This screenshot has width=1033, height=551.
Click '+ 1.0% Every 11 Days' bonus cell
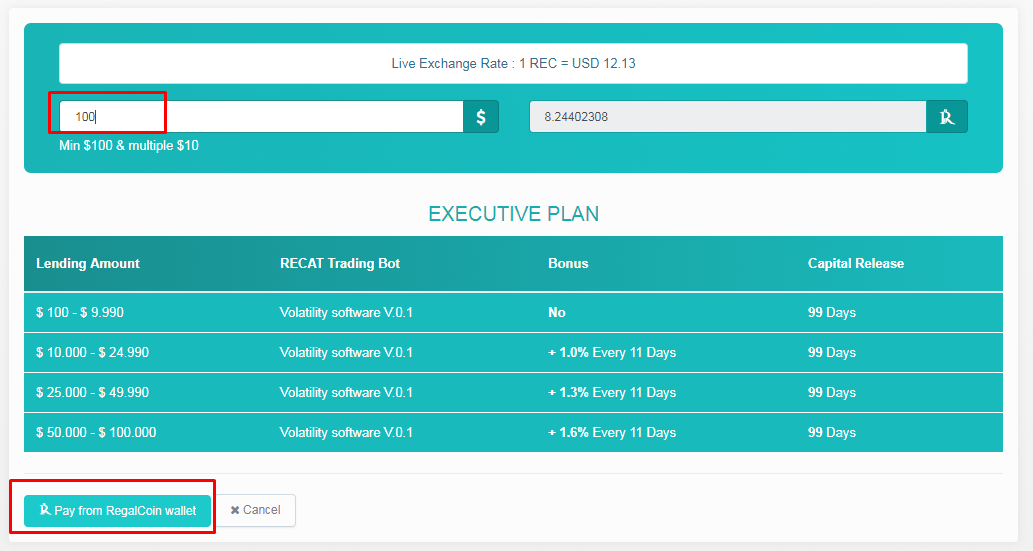pos(612,353)
